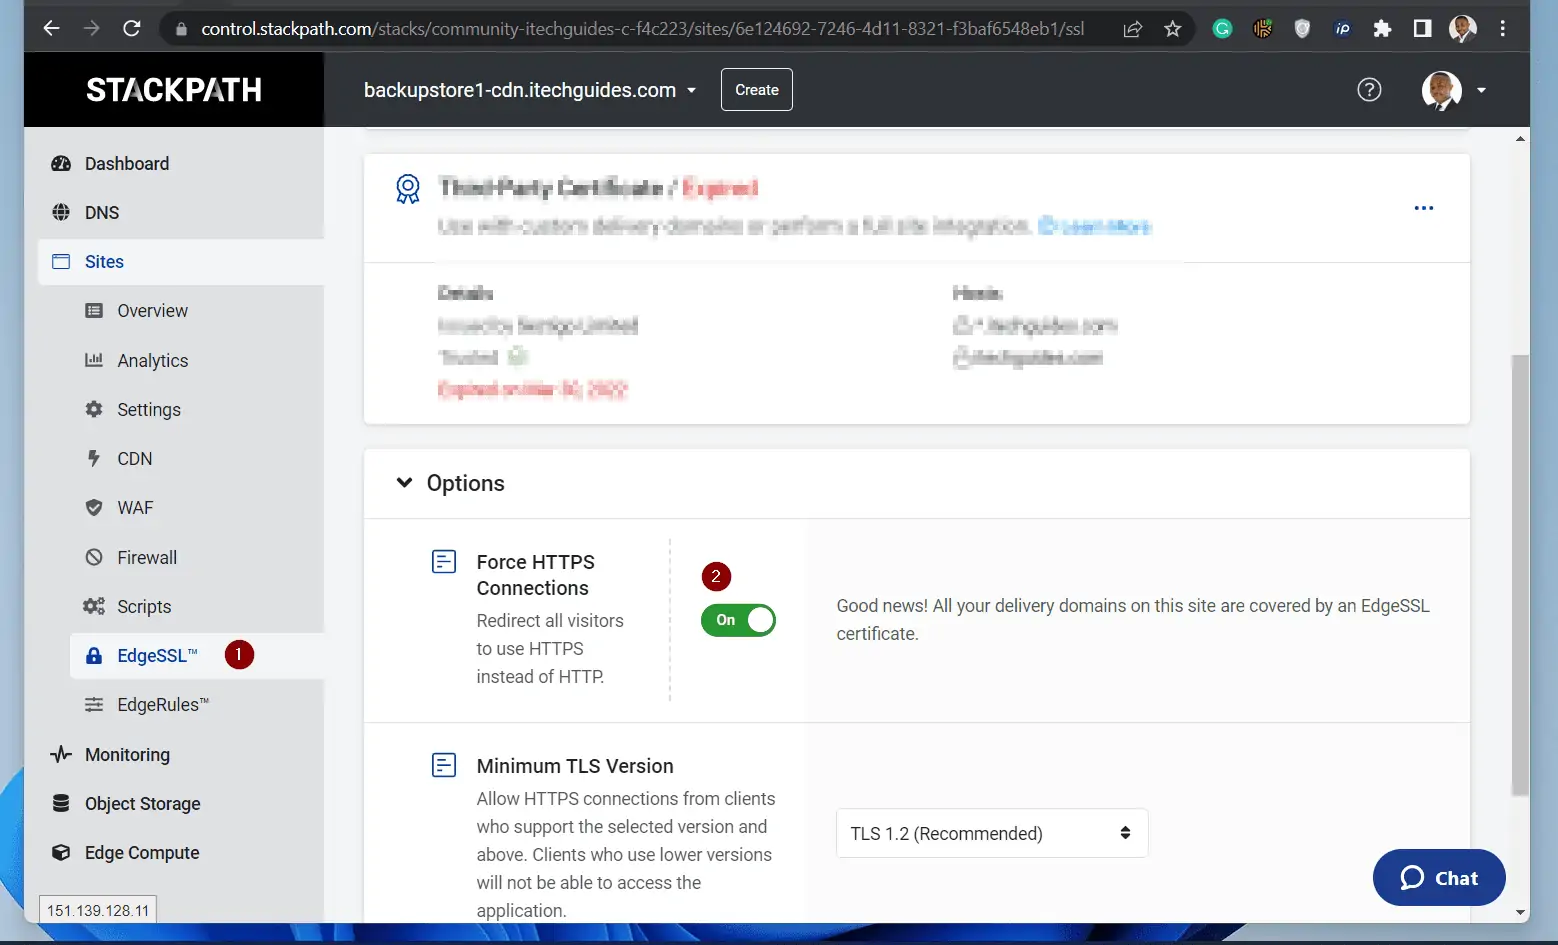Screen dimensions: 1558x945
Task: Open Chrome three-dot menu
Action: pos(1503,29)
